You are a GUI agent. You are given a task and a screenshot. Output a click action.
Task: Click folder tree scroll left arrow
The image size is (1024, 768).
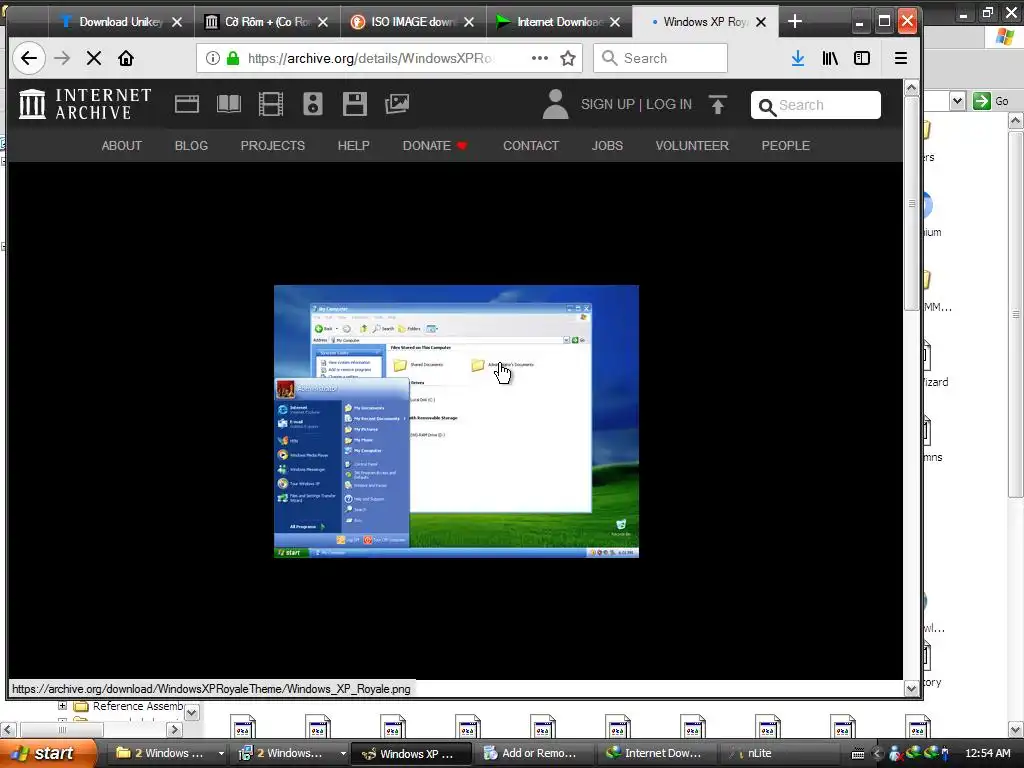click(x=7, y=729)
